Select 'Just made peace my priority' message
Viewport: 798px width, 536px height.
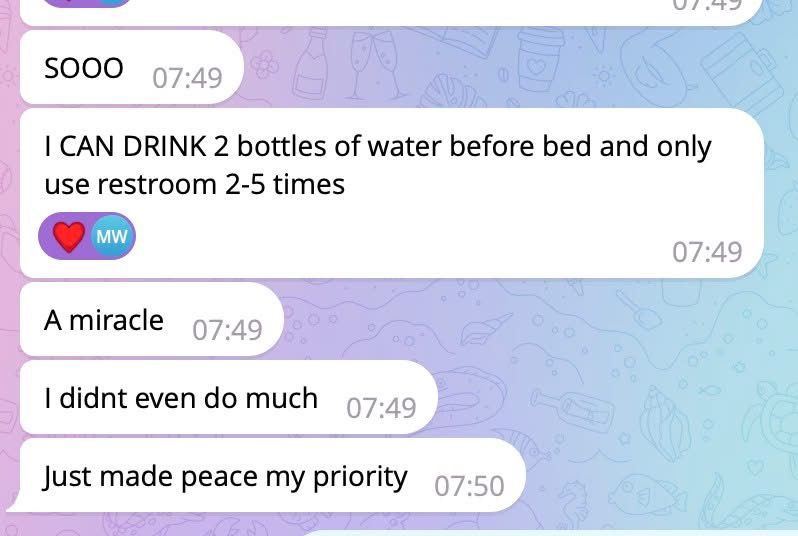pos(270,475)
